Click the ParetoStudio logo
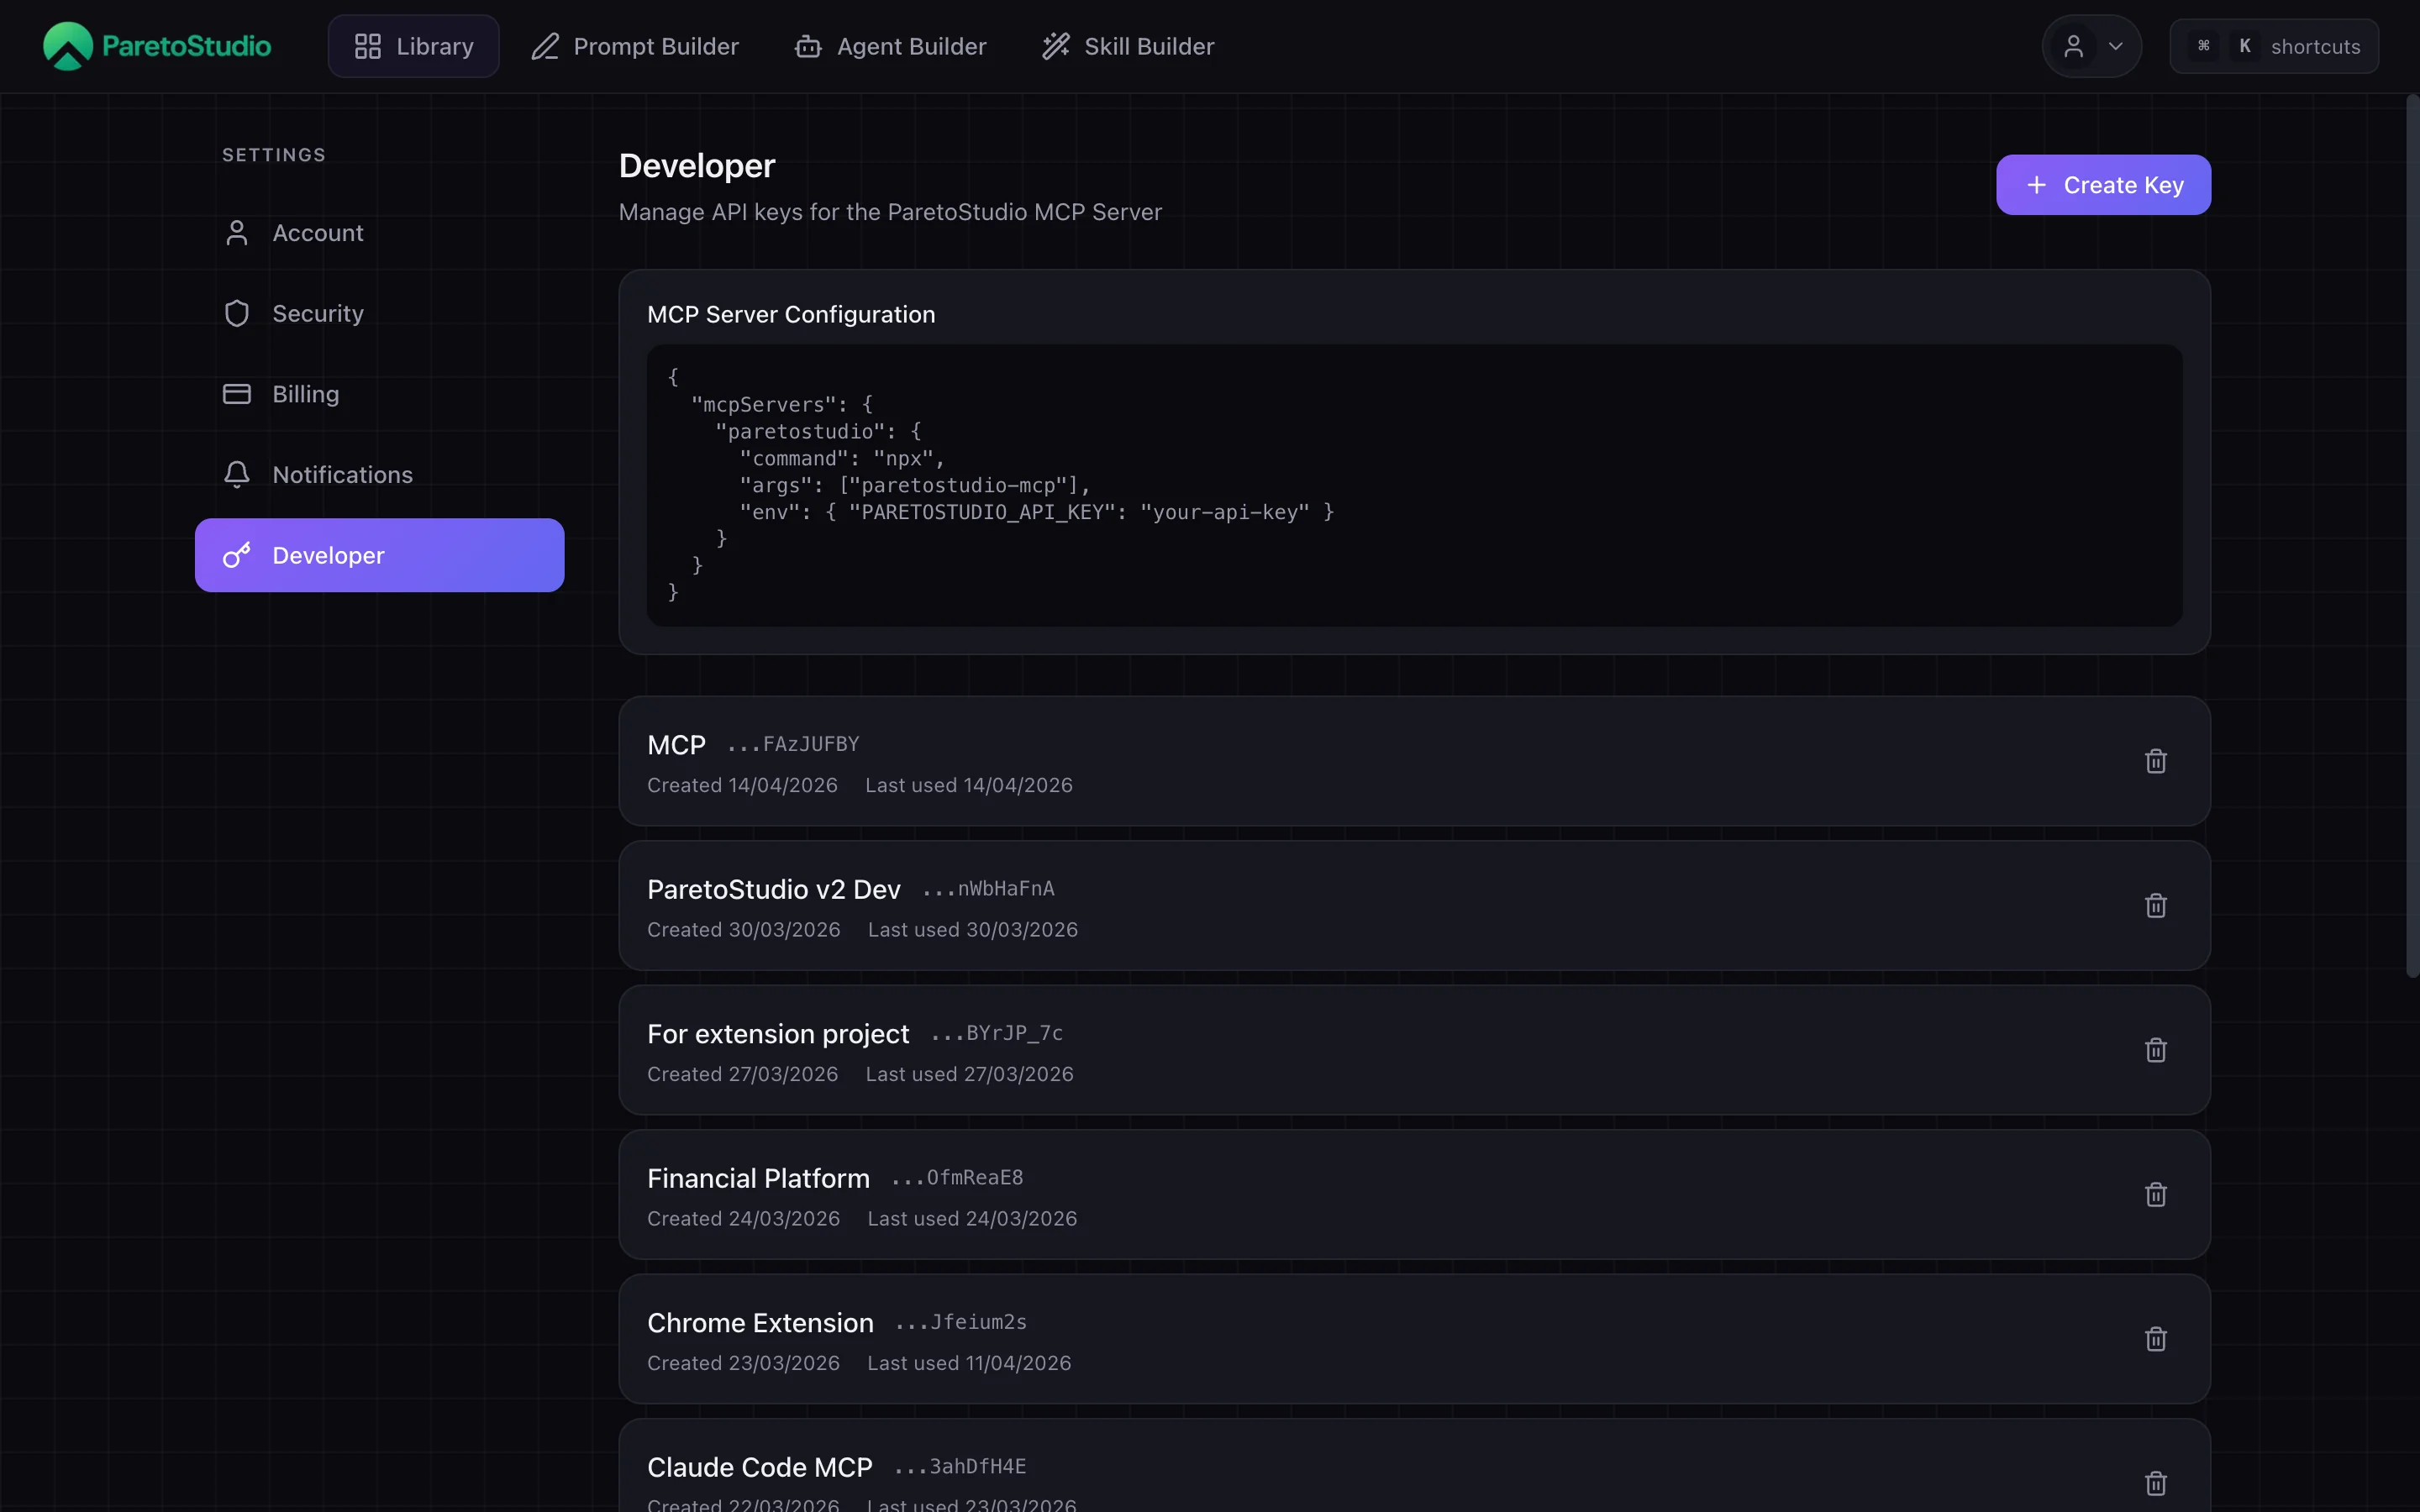Viewport: 2420px width, 1512px height. 157,46
